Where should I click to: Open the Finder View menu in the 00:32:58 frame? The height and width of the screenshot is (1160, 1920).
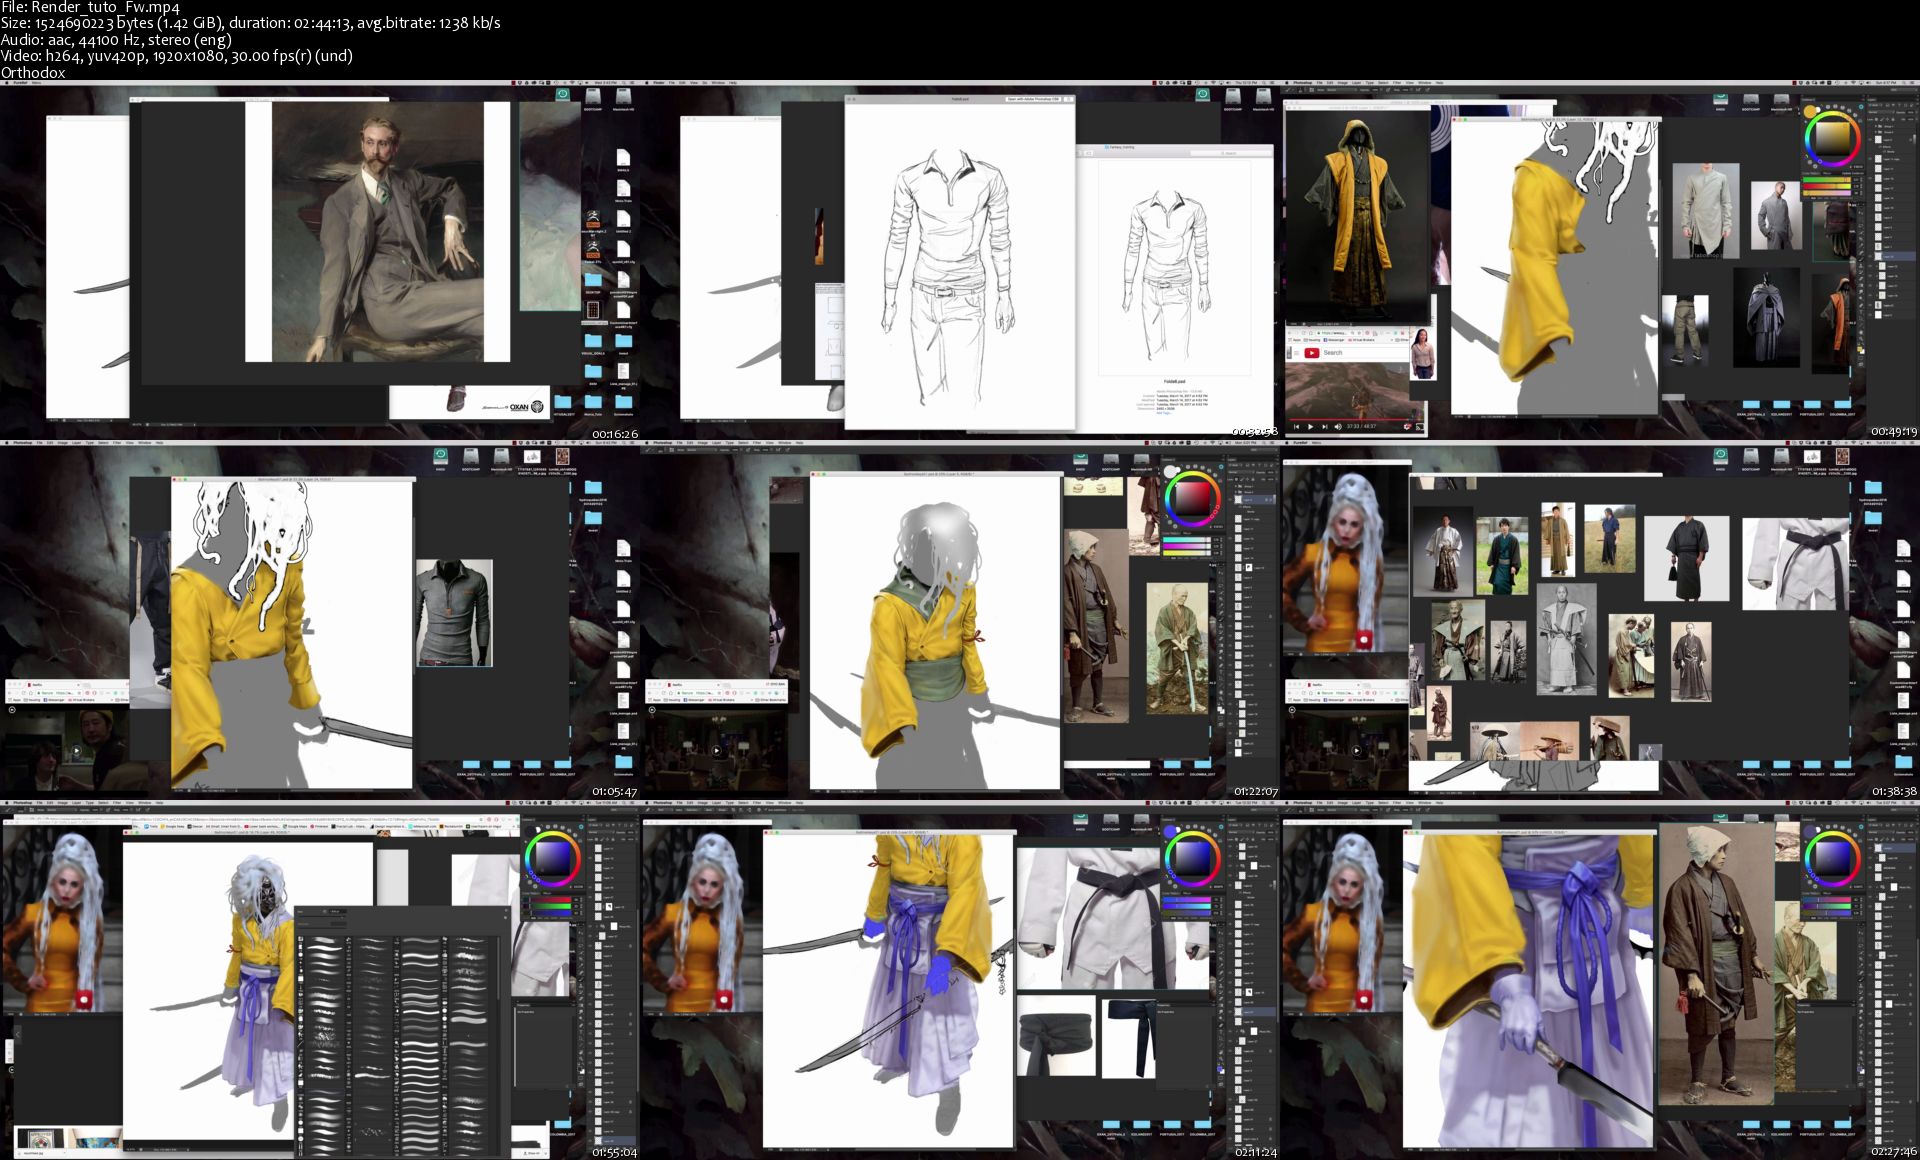695,83
